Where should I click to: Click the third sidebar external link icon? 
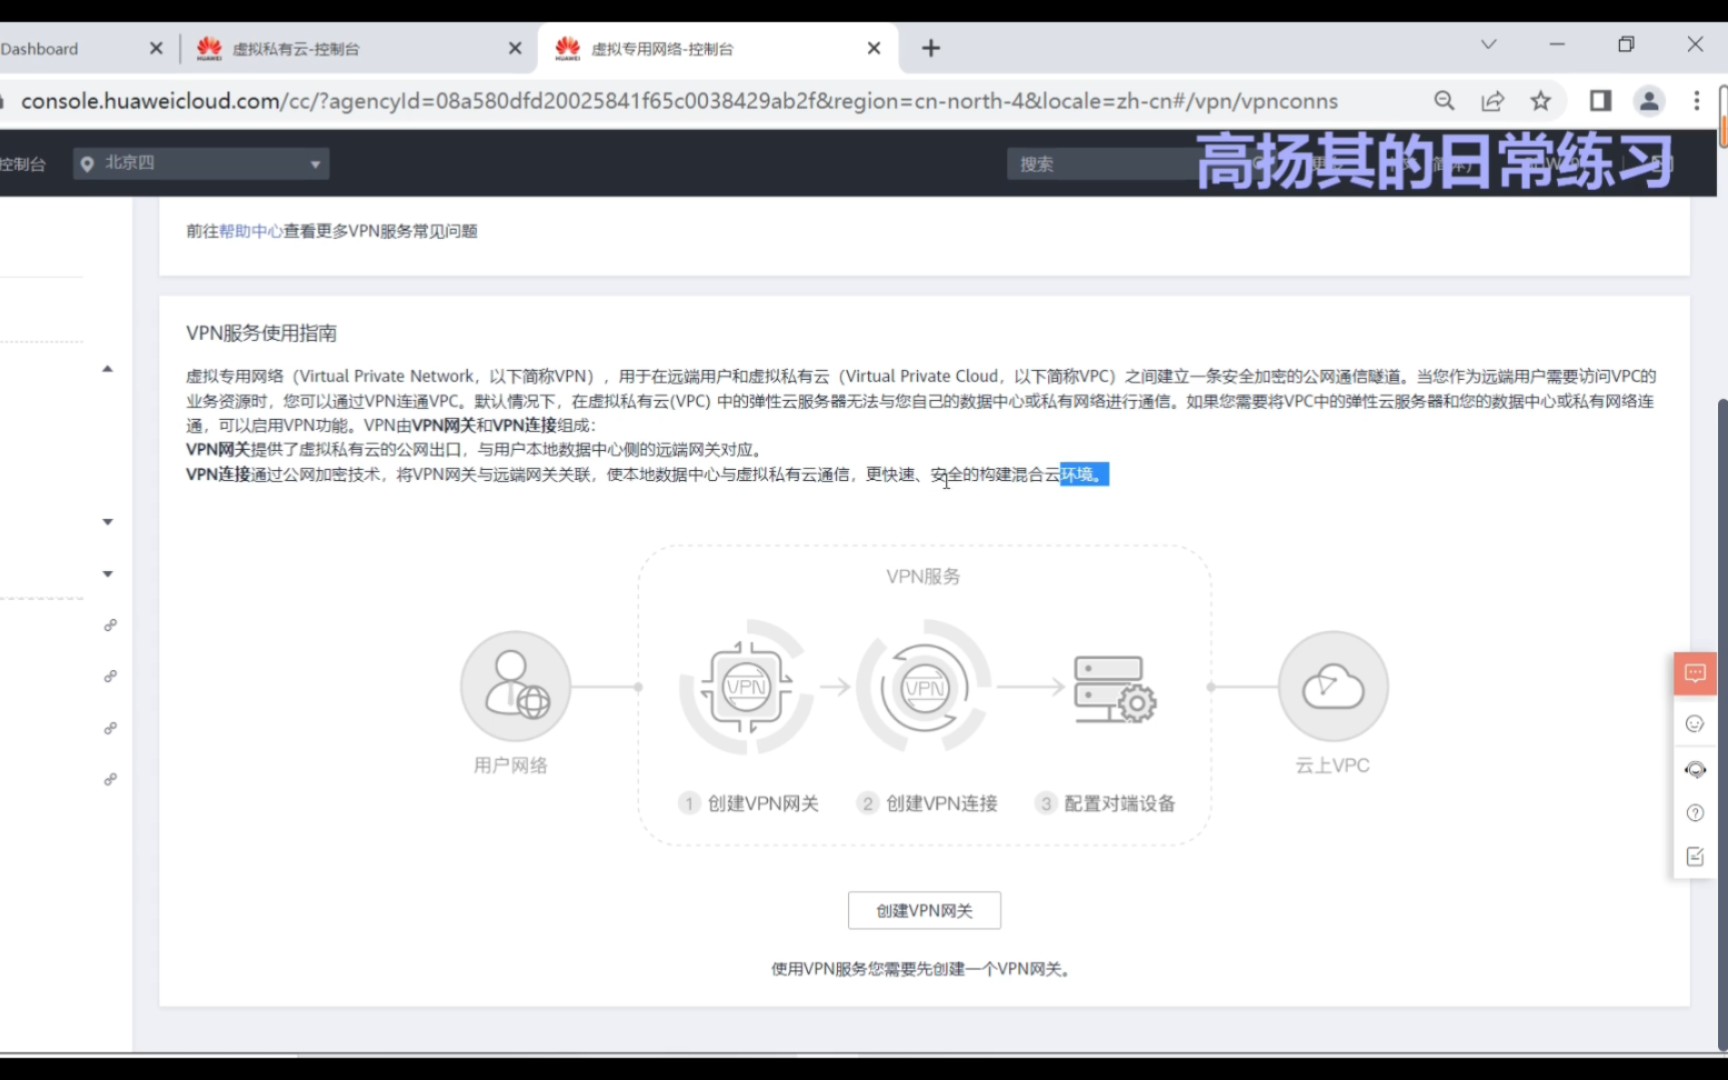coord(110,729)
